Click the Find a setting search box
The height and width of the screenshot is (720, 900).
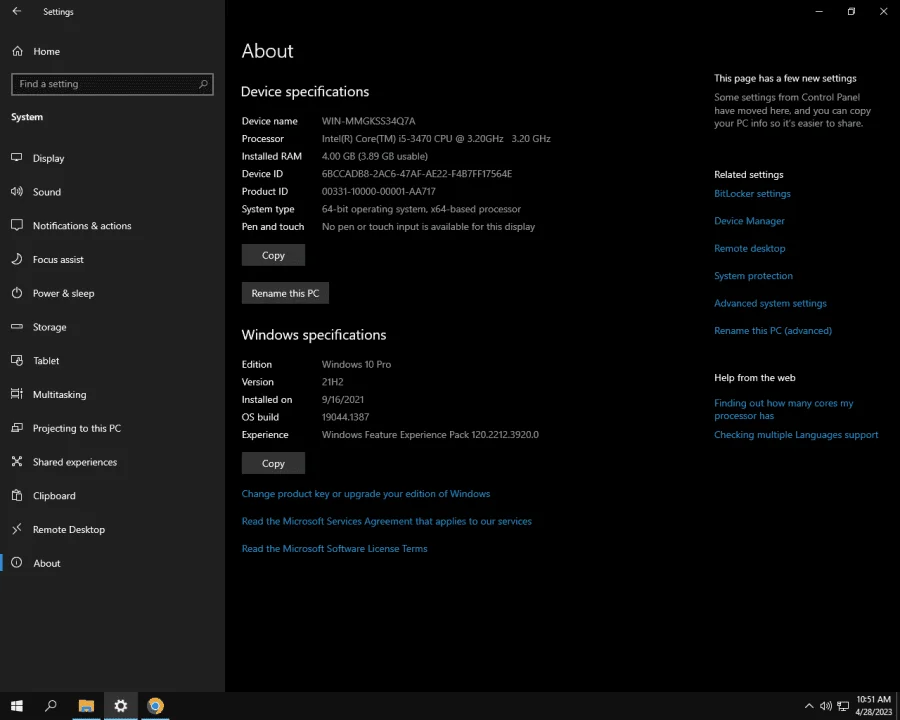112,84
